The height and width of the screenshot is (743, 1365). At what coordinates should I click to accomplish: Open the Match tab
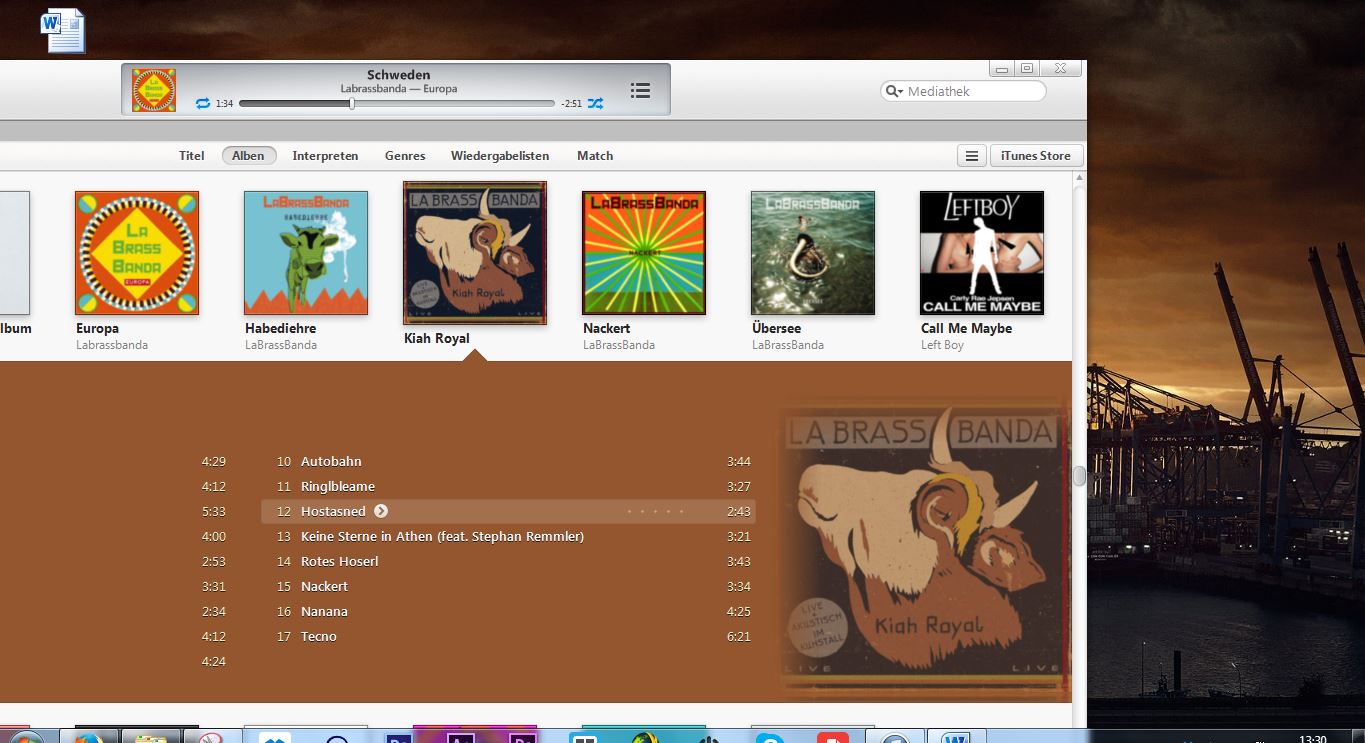tap(595, 156)
